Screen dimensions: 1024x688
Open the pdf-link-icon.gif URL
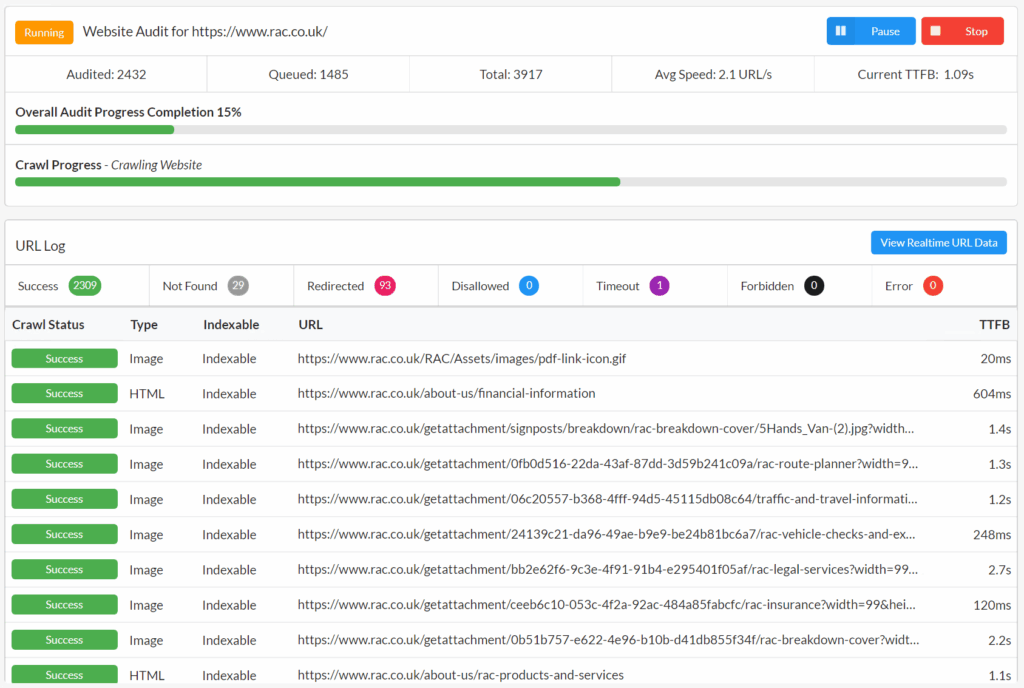point(461,359)
